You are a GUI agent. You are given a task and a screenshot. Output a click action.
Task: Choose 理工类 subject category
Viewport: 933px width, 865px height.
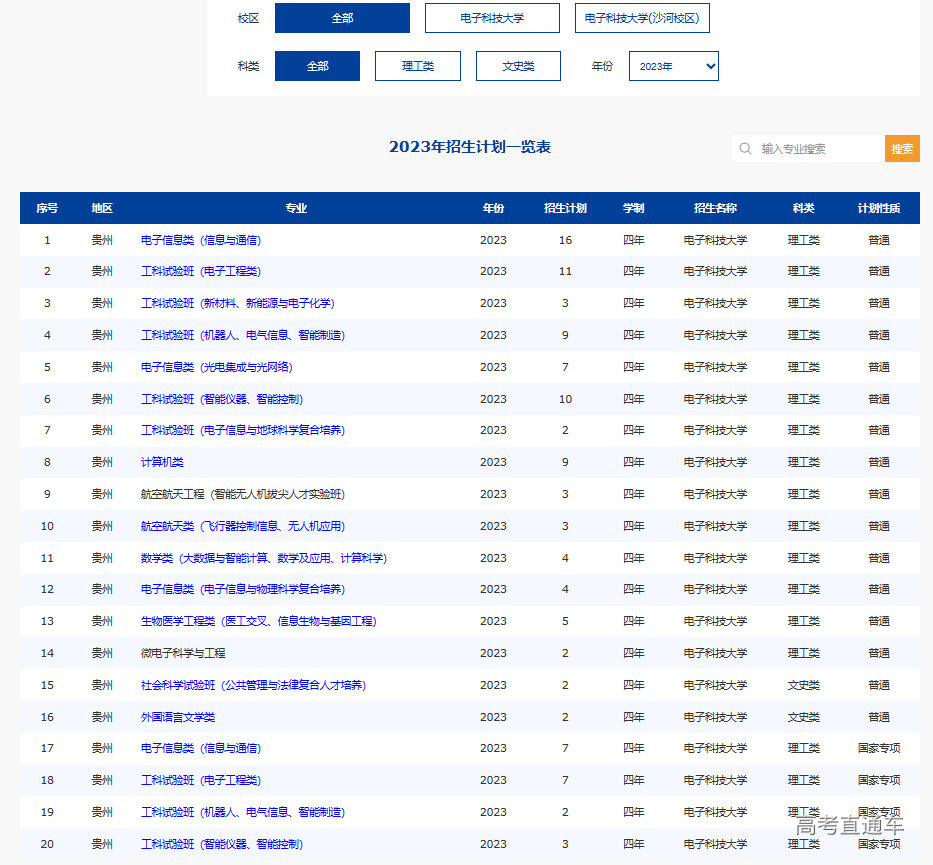point(418,66)
